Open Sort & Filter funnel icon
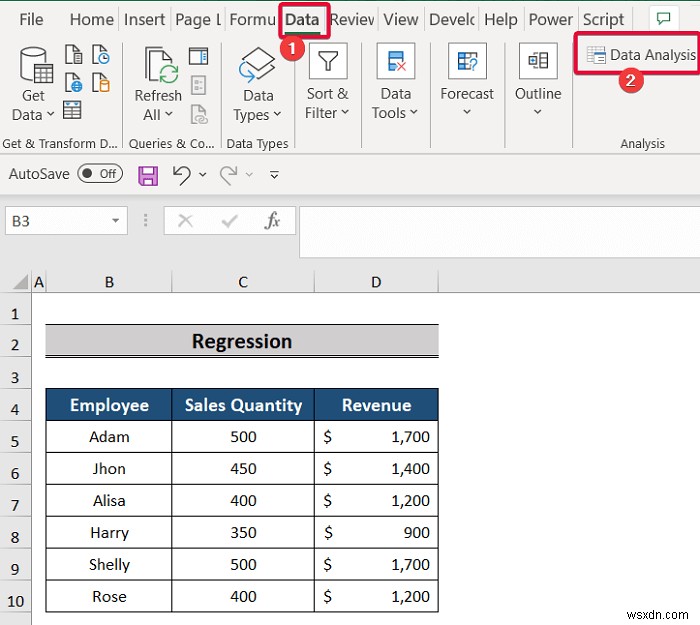The image size is (700, 625). [327, 61]
